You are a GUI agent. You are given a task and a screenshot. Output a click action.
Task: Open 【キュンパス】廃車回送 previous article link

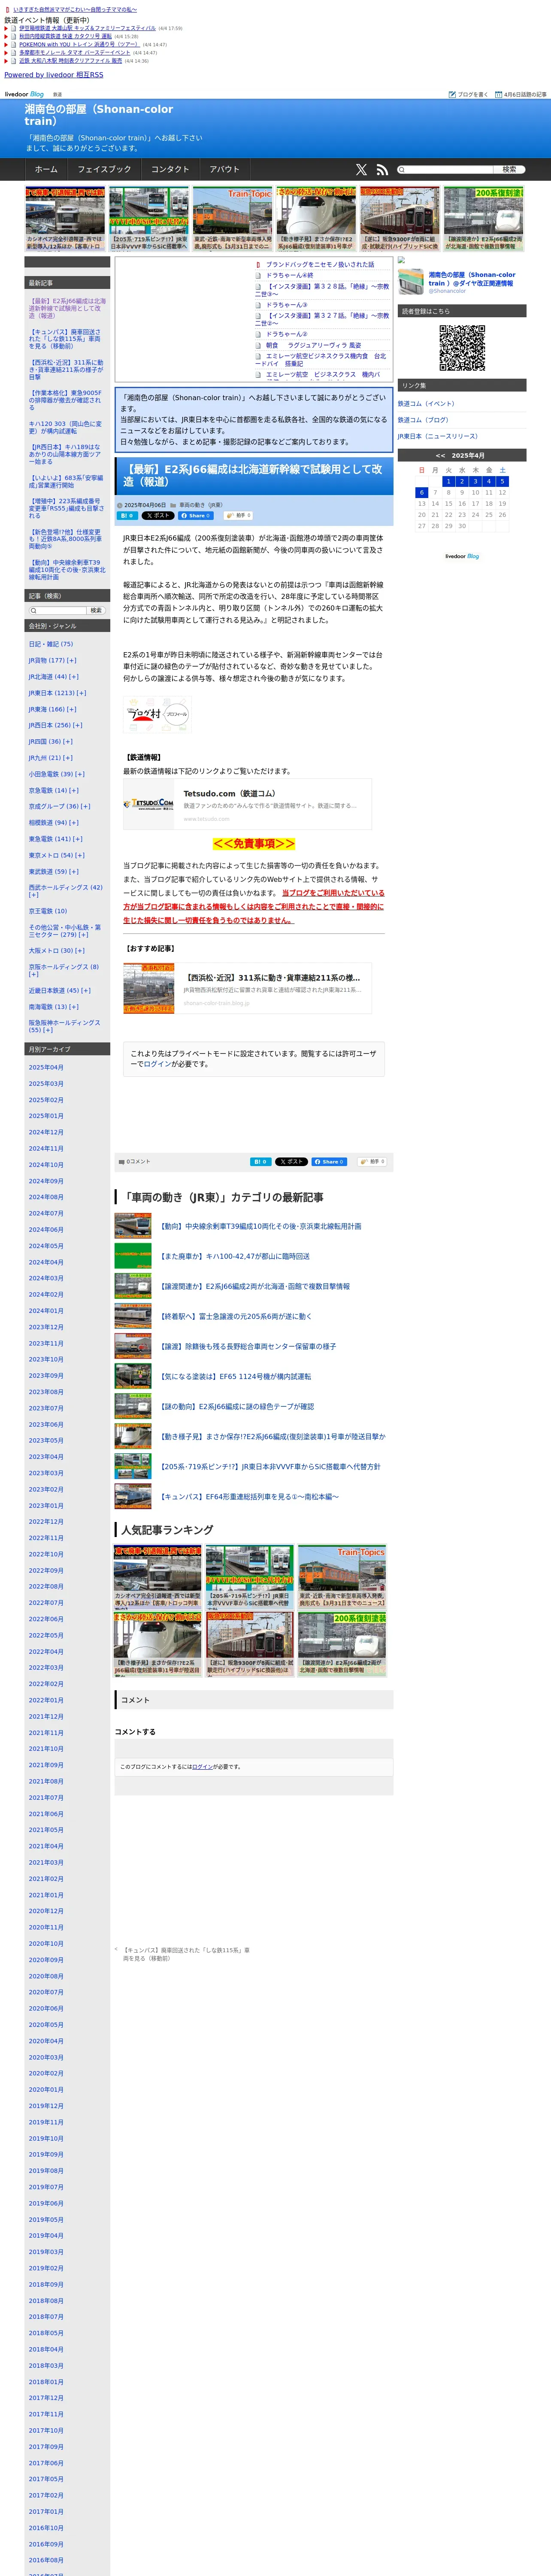(186, 1954)
